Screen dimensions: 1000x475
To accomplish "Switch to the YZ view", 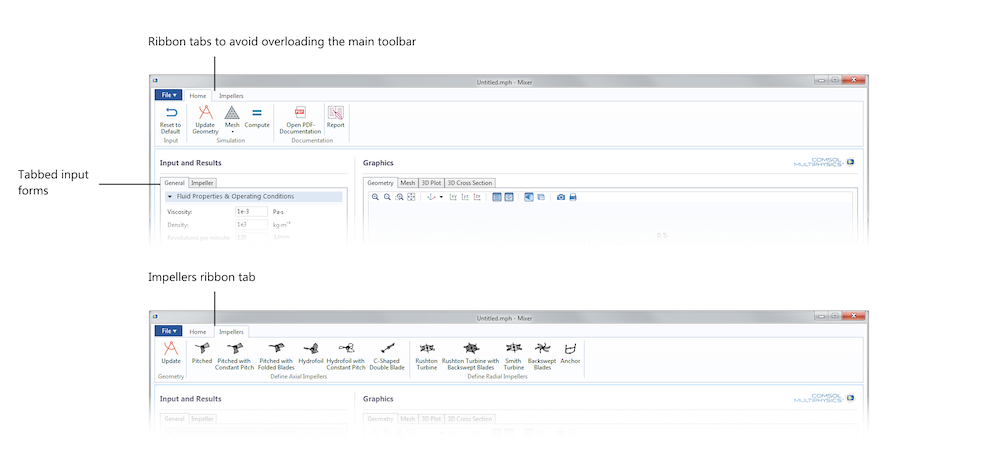I will point(465,198).
